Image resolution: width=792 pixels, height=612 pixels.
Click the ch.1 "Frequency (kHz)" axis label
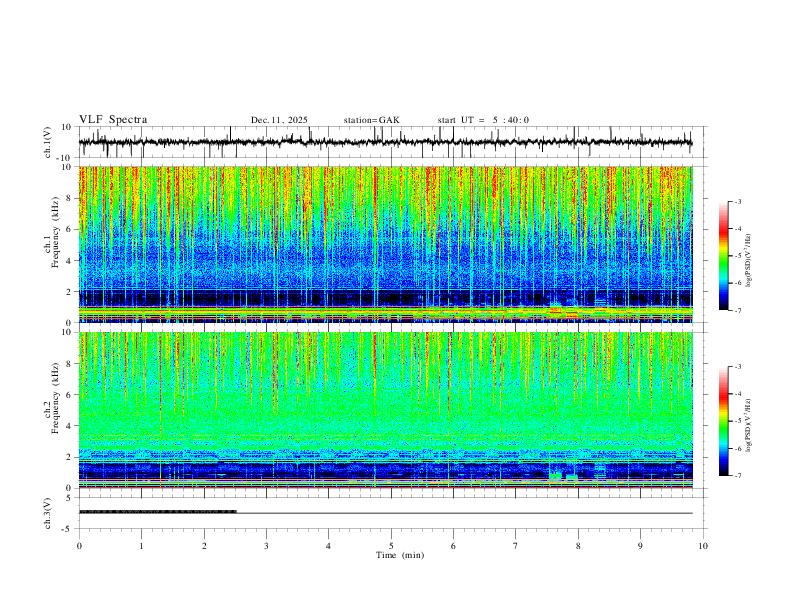(x=55, y=232)
